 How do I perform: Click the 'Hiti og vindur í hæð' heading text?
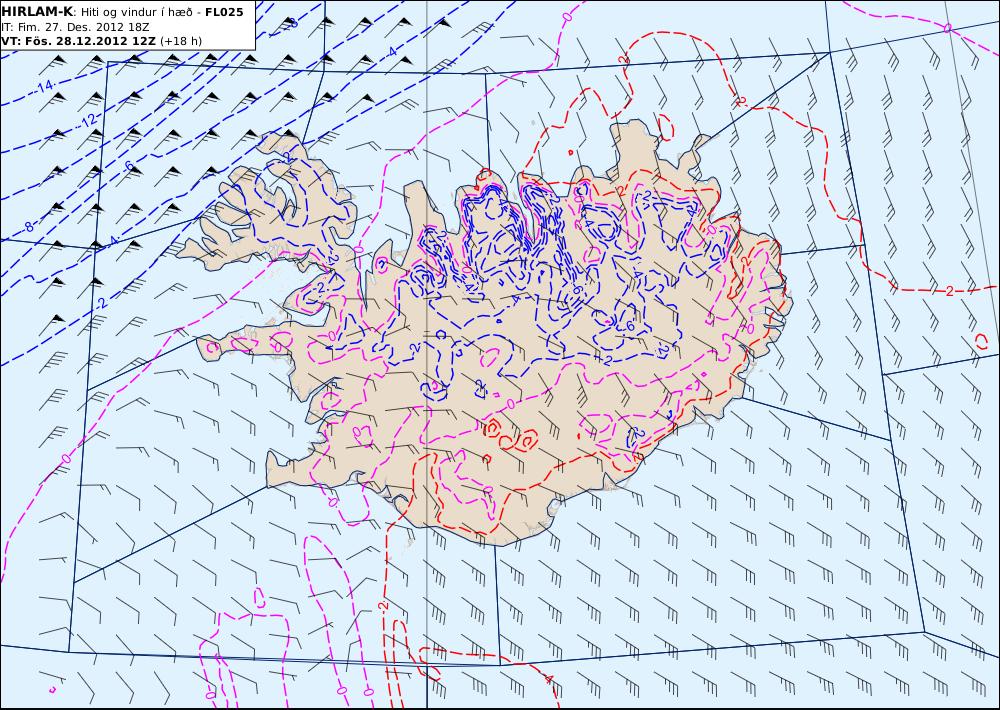coord(139,12)
